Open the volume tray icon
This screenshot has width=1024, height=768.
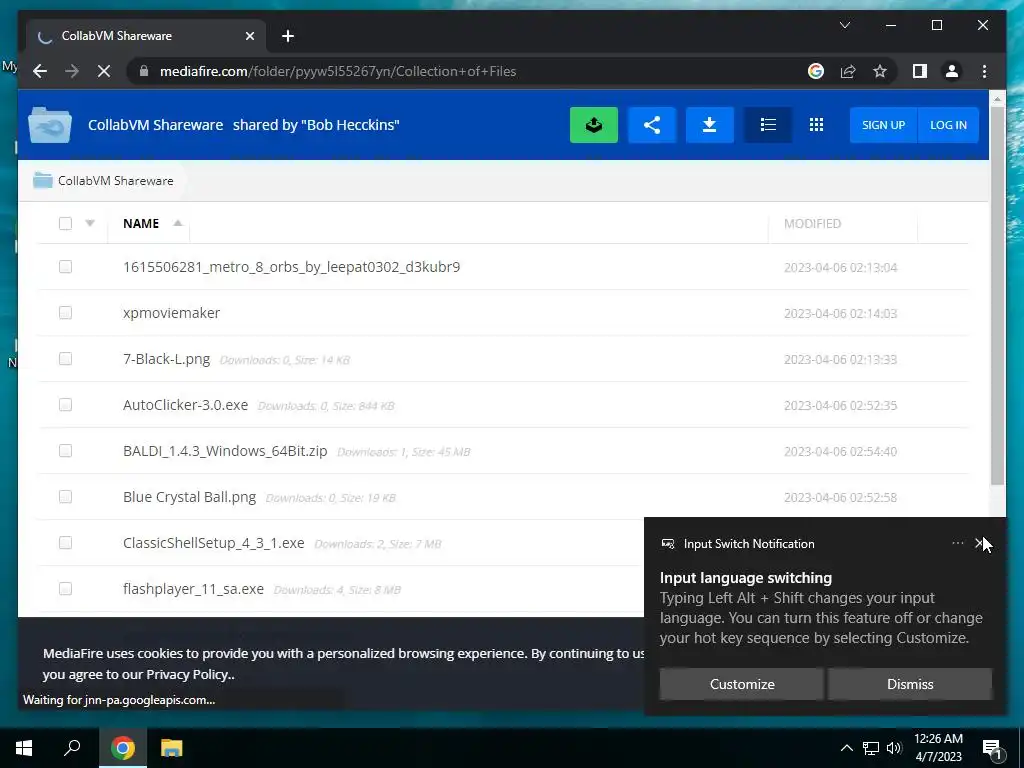pos(894,748)
